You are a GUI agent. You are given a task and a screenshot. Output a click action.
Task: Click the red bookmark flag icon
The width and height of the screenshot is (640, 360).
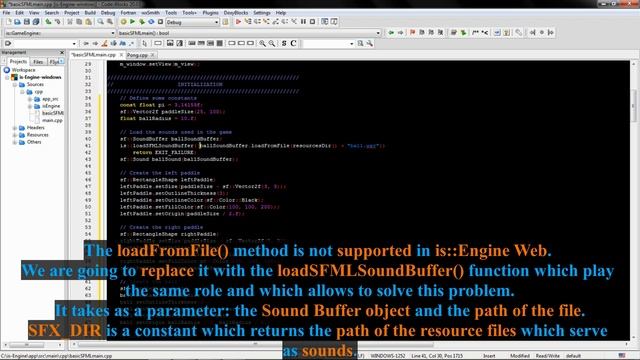[413, 33]
